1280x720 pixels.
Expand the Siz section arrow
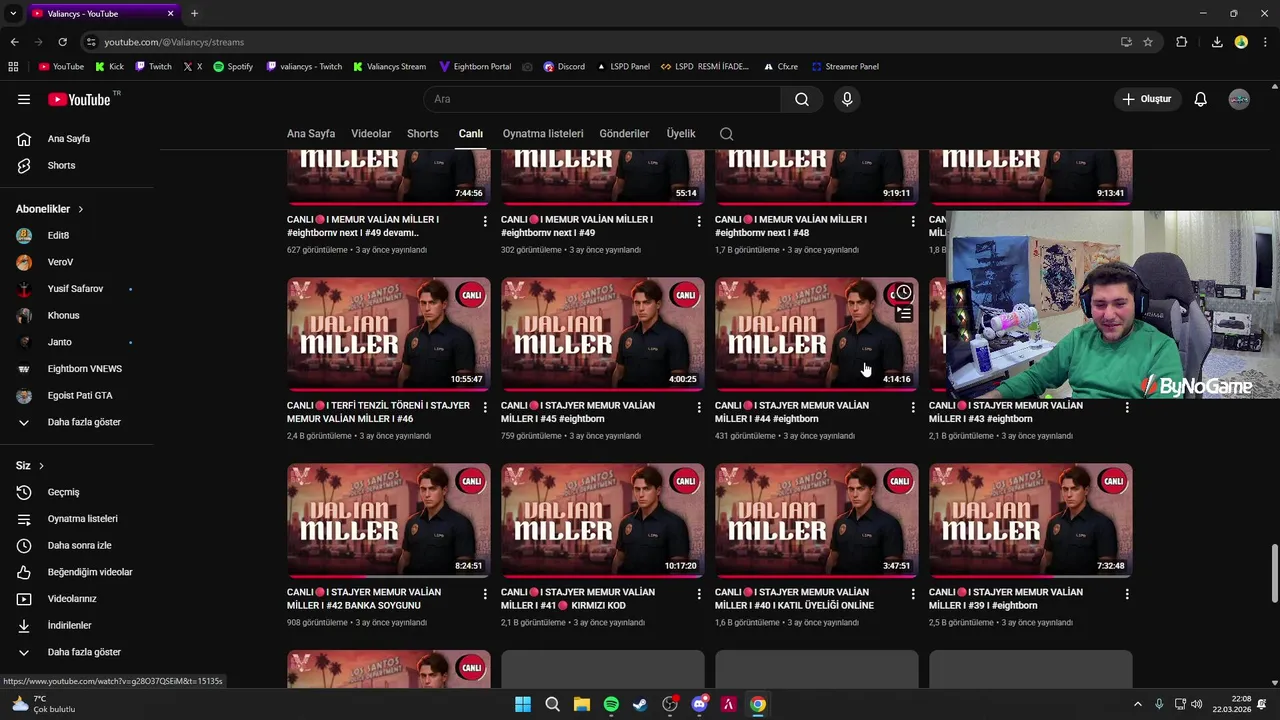(x=41, y=466)
